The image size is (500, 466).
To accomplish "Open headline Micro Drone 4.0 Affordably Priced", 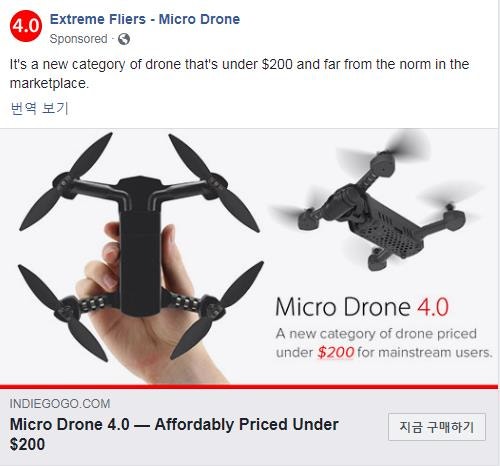I will tap(174, 434).
